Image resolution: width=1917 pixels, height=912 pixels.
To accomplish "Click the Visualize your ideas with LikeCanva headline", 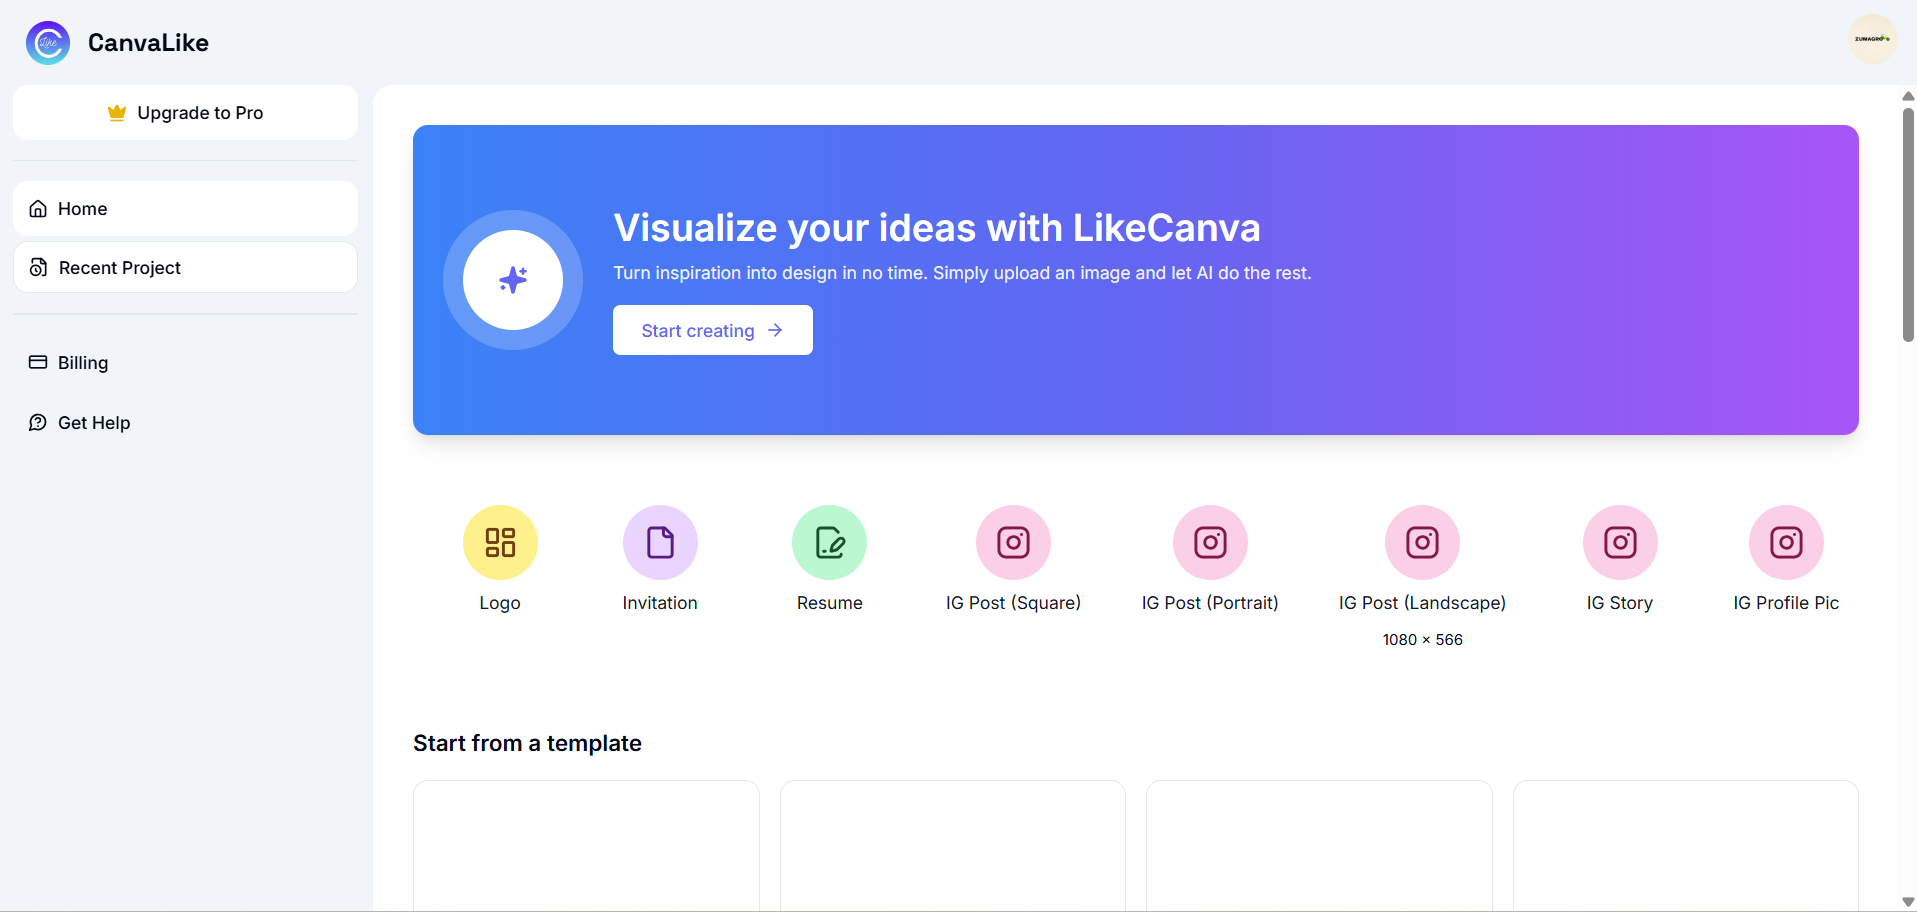I will pos(936,228).
